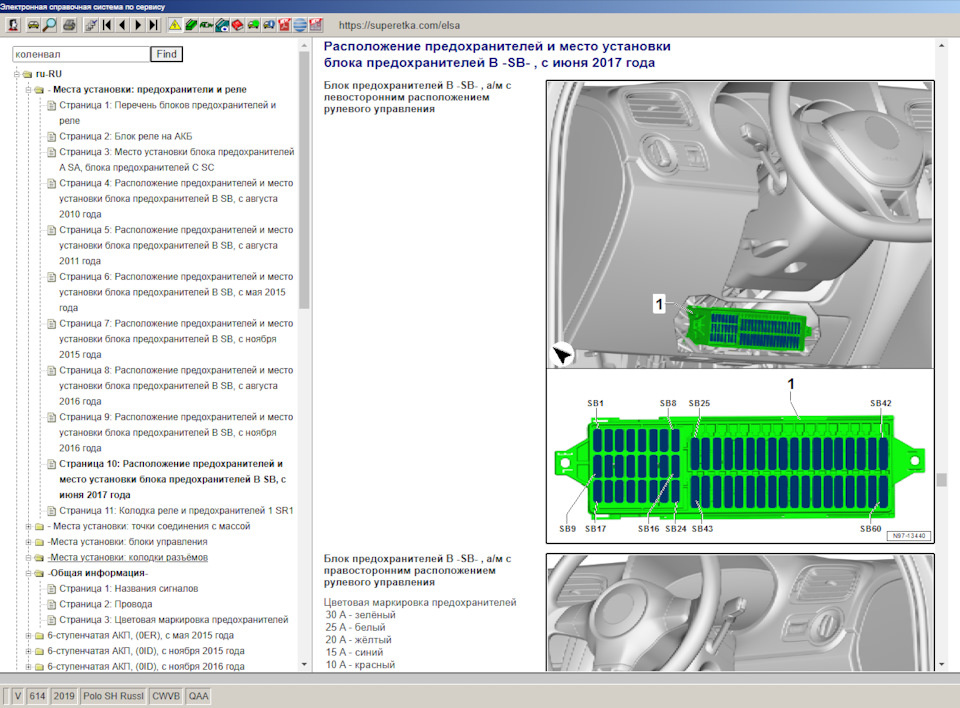The width and height of the screenshot is (960, 708).
Task: Click the Polo SH Russl status field
Action: 113,696
